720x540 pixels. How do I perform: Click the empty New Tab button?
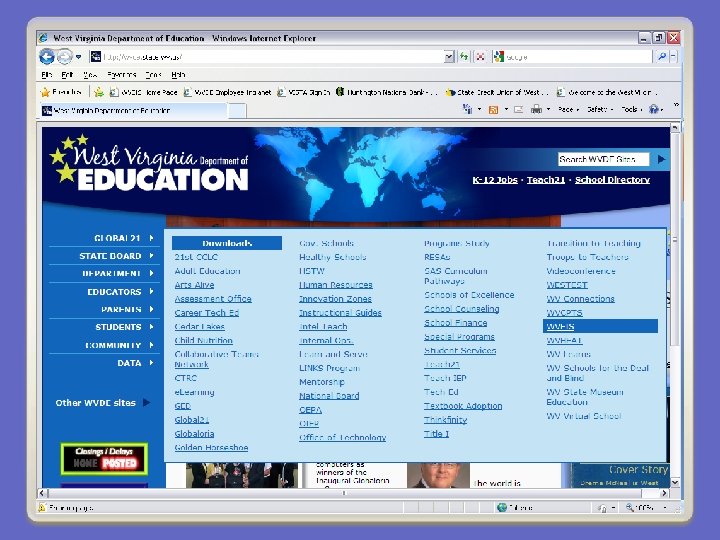click(237, 111)
